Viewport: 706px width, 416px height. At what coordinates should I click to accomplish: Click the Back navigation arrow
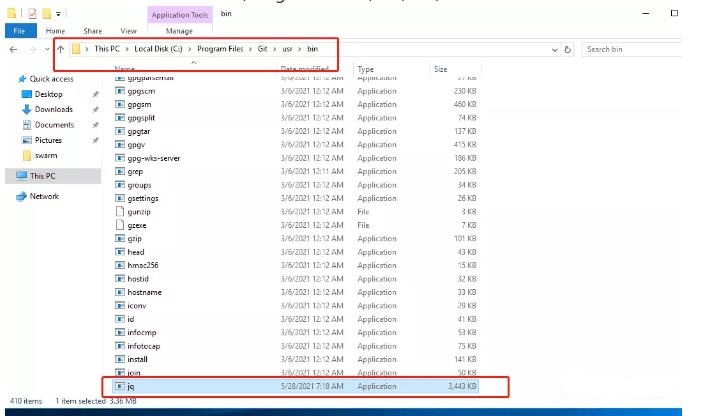click(12, 49)
